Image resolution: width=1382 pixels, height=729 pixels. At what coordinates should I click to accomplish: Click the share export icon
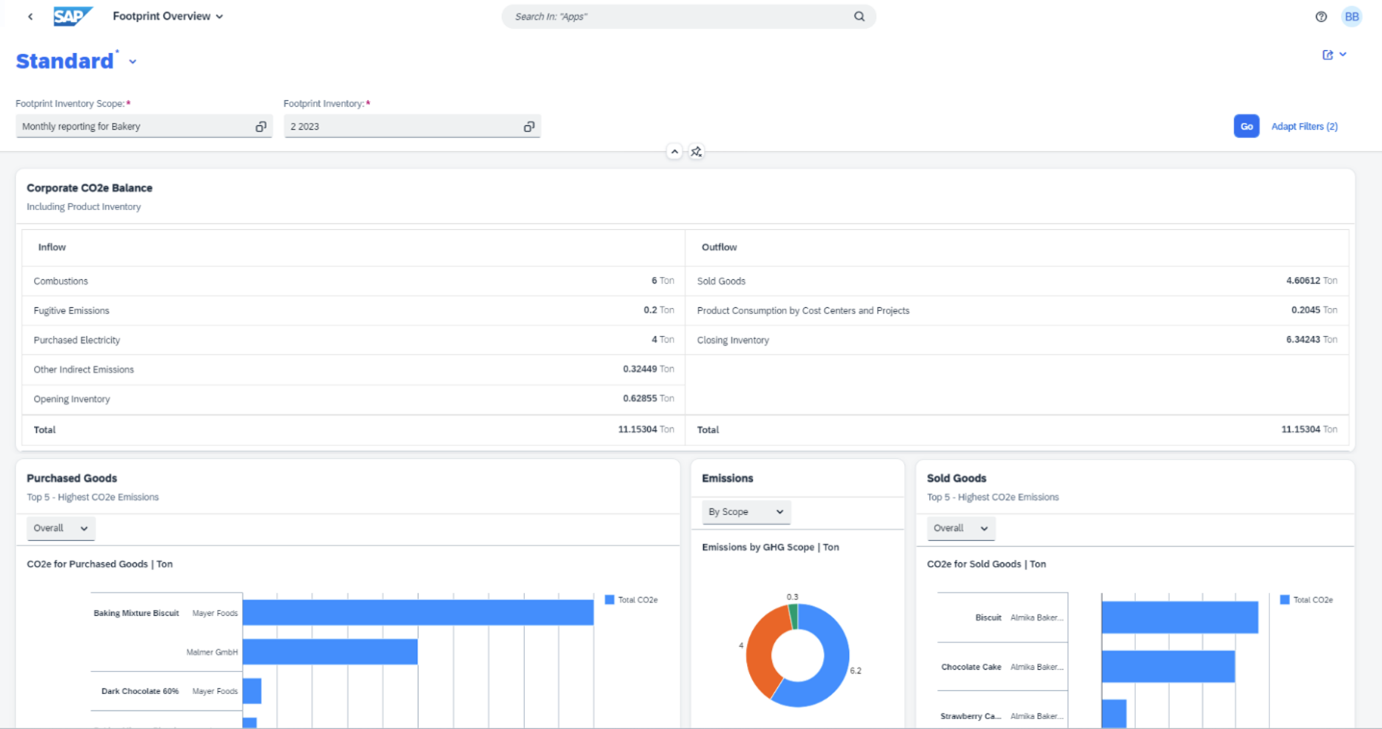1328,55
